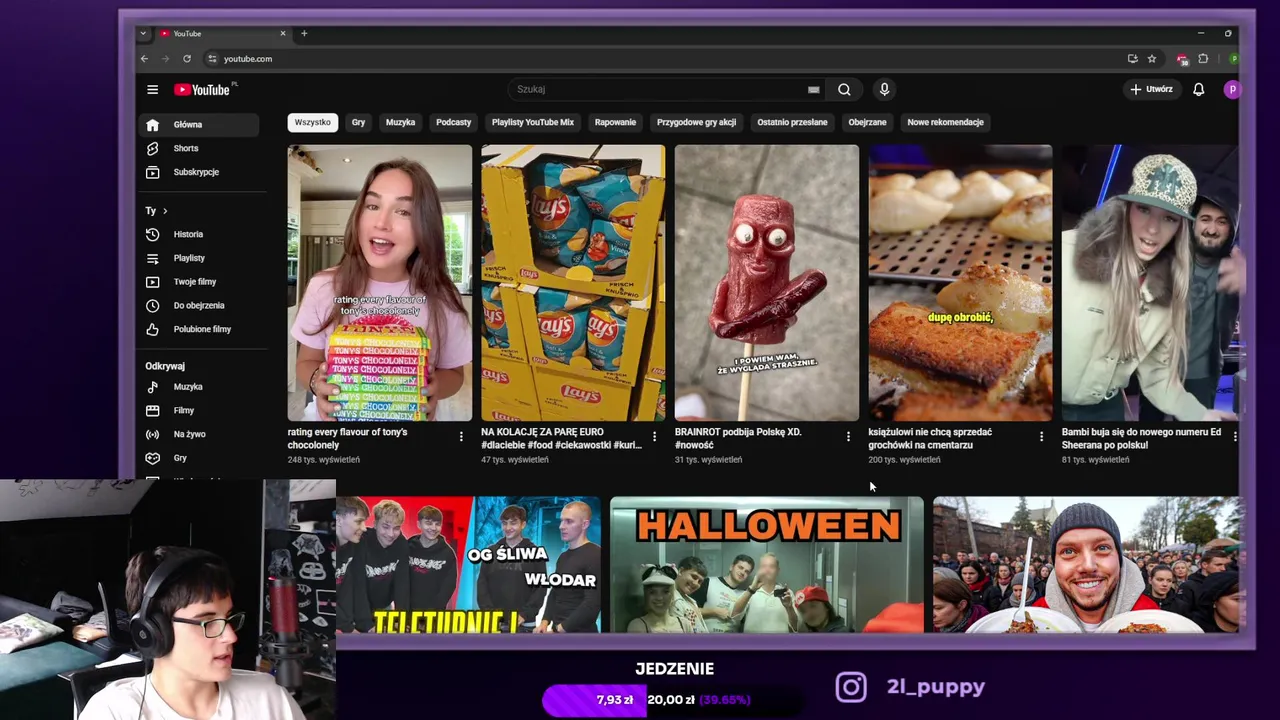The image size is (1280, 720).
Task: Bookmark this page with star icon
Action: 1152,59
